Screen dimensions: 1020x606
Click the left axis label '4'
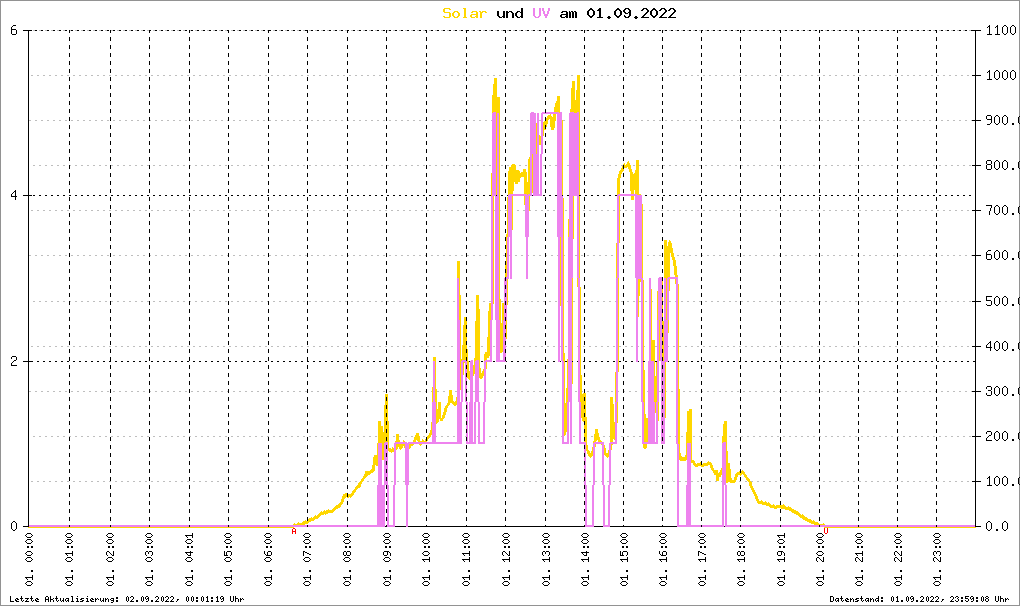pyautogui.click(x=14, y=196)
